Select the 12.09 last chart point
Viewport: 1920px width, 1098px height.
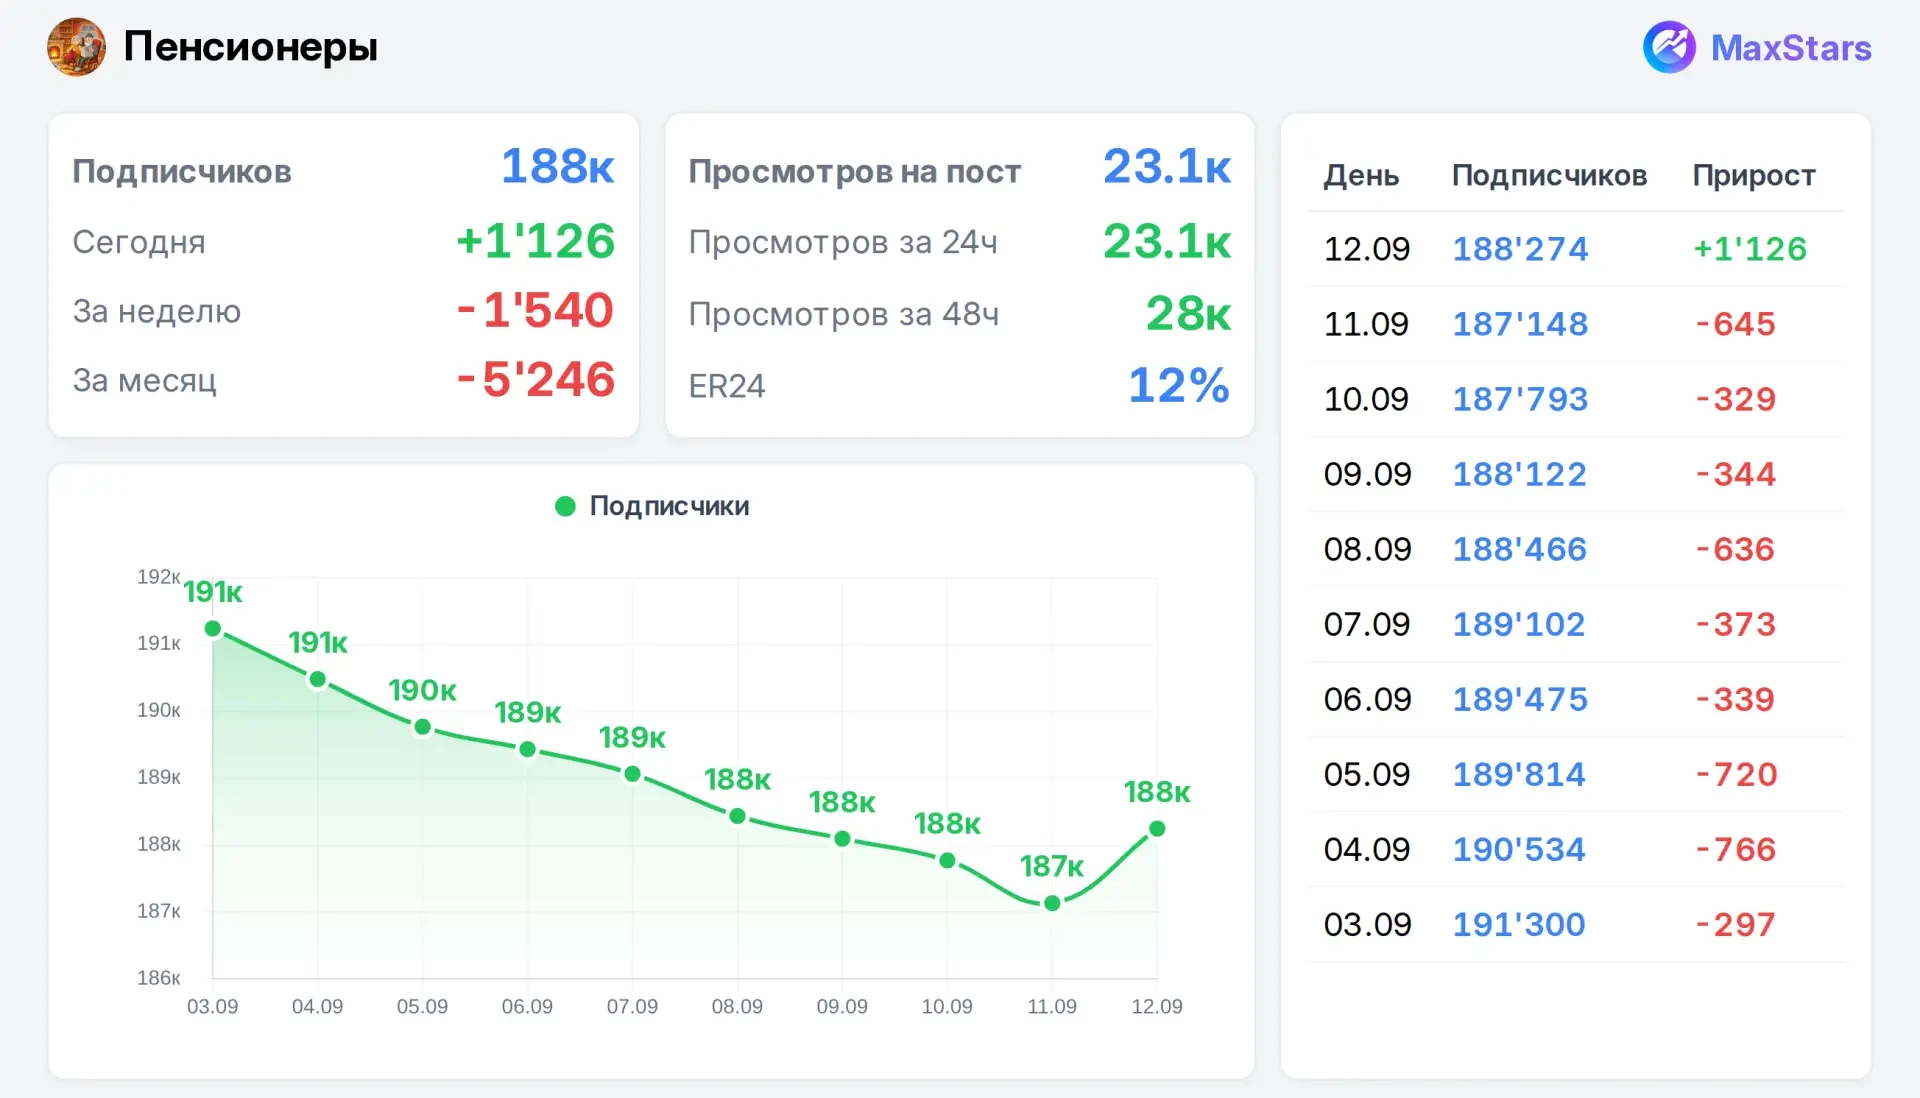(1157, 829)
